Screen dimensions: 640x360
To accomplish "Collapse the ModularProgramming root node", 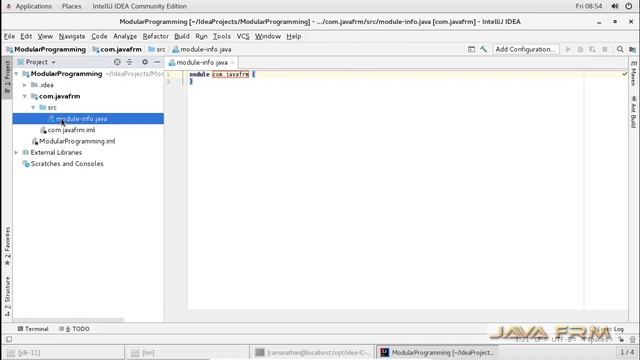I will tap(17, 74).
